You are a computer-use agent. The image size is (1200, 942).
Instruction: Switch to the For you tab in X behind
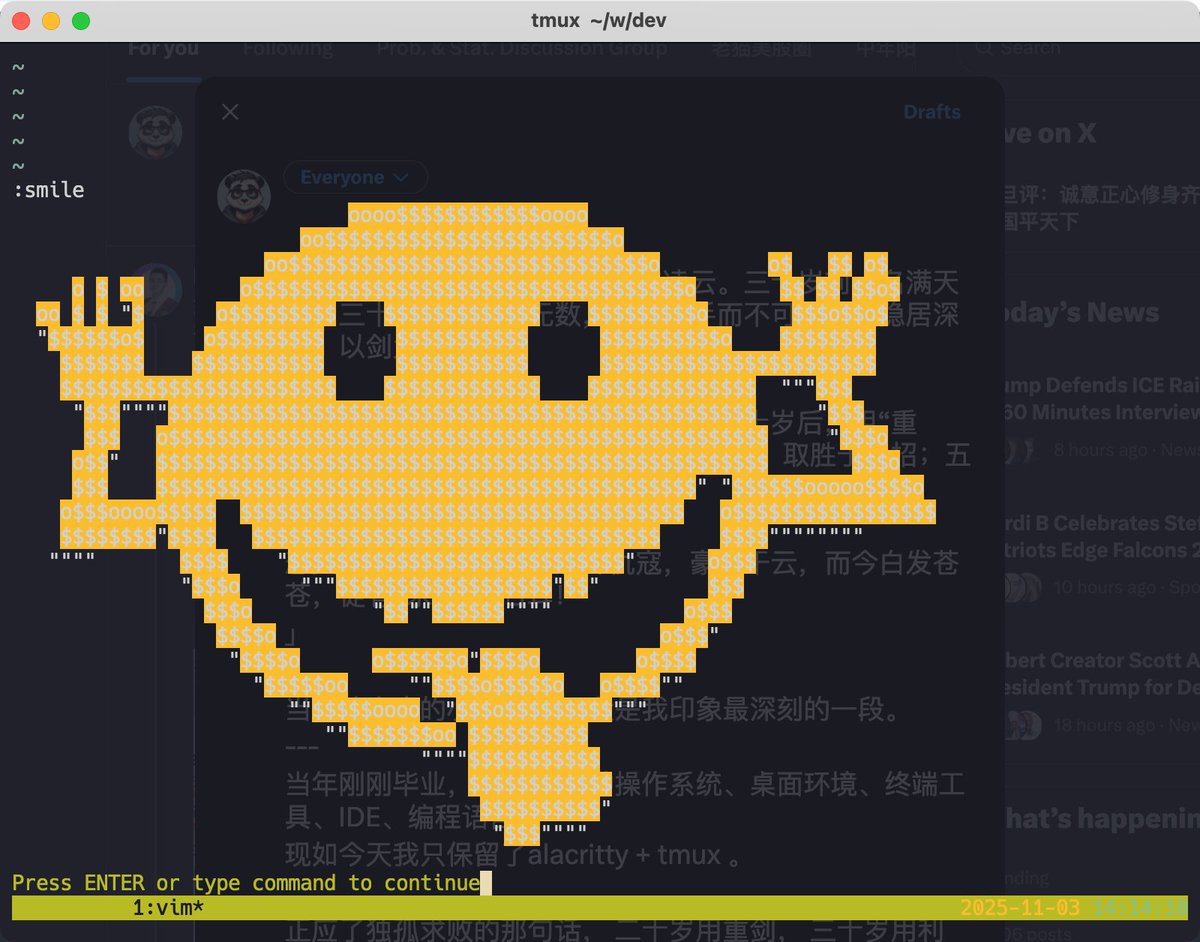(x=163, y=50)
